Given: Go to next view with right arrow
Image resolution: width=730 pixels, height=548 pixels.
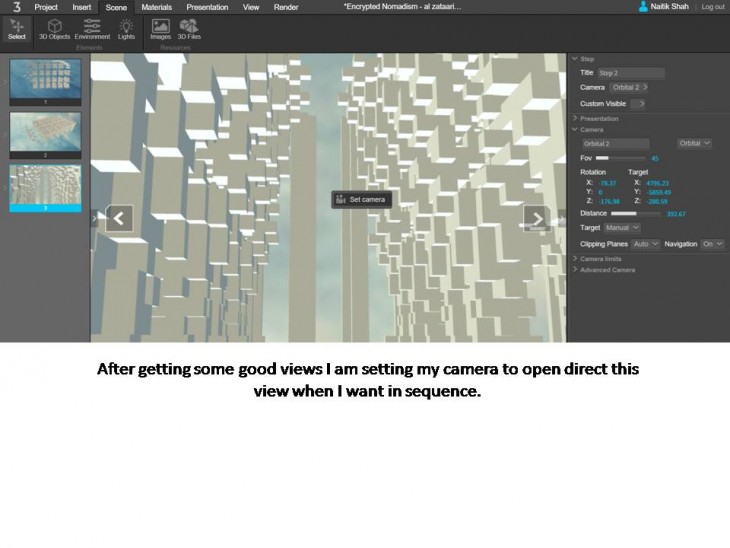Looking at the screenshot, I should (536, 218).
